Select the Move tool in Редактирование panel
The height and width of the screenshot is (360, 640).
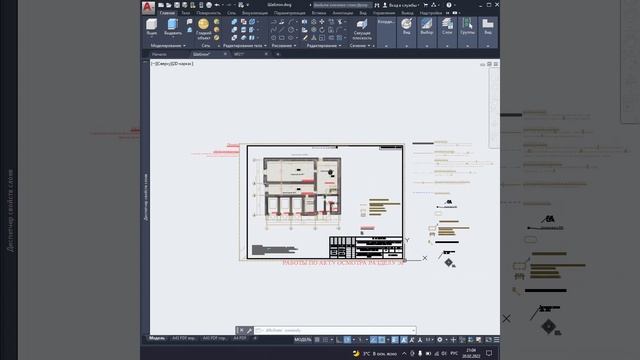pos(322,22)
